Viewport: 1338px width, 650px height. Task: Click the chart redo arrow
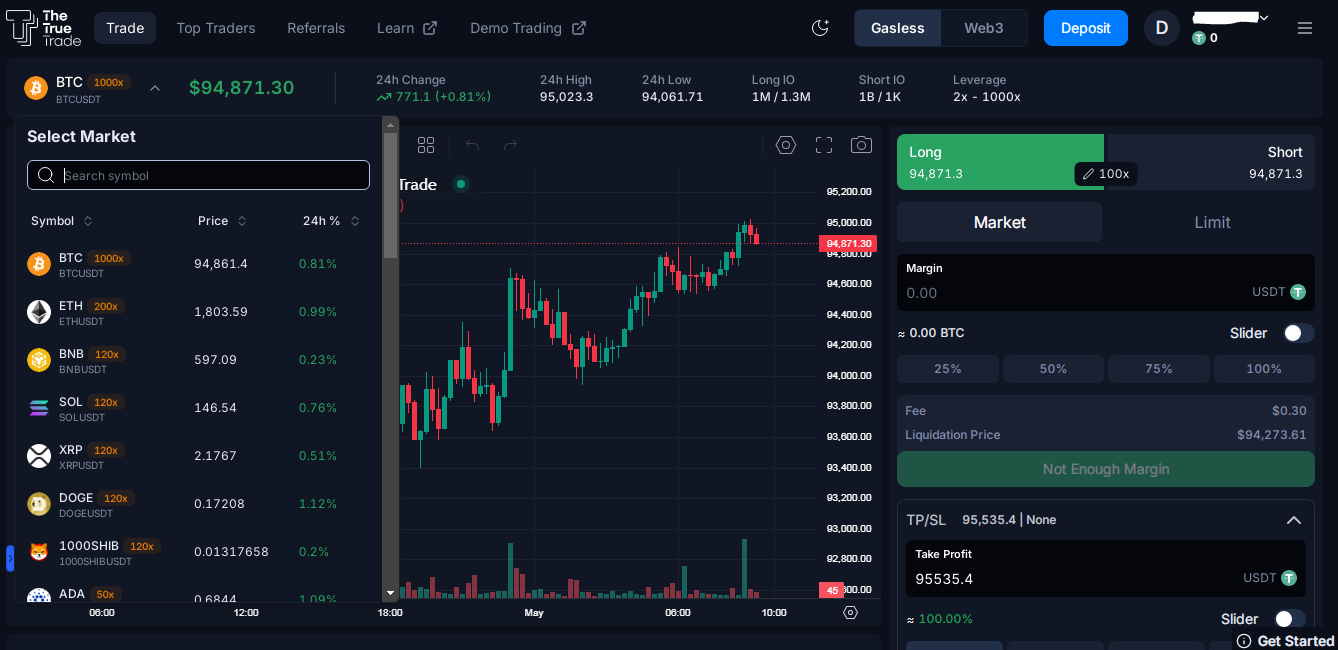(510, 145)
